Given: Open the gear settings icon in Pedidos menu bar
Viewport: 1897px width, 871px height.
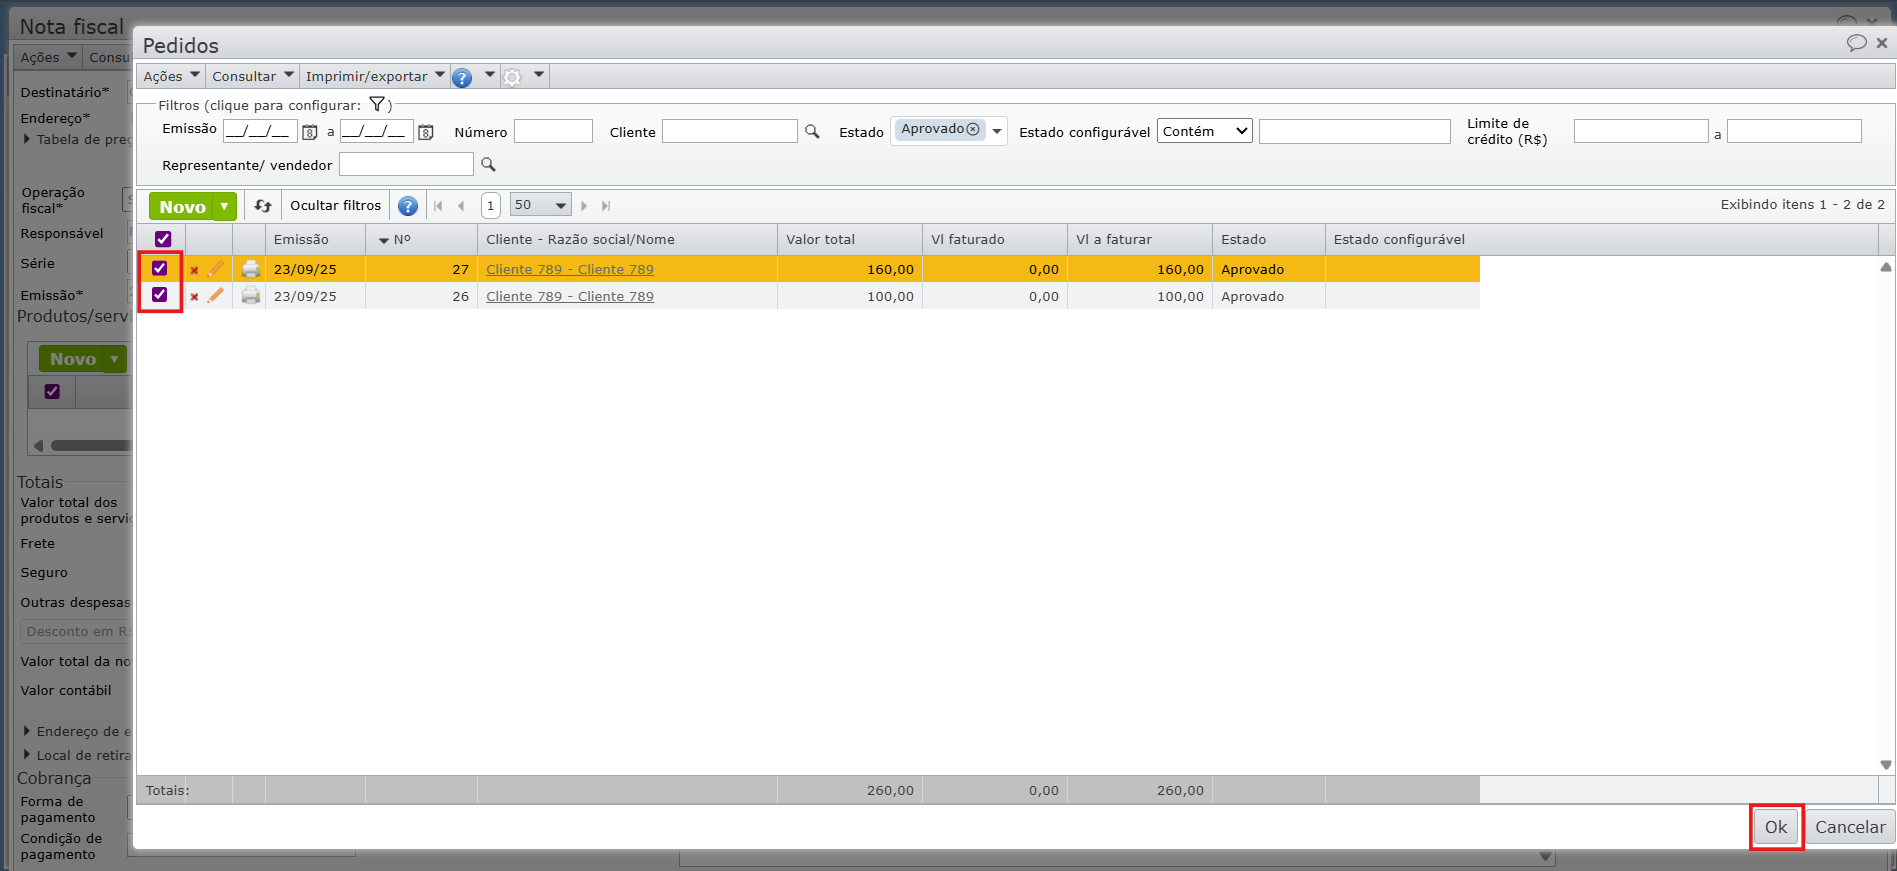Looking at the screenshot, I should pos(512,77).
